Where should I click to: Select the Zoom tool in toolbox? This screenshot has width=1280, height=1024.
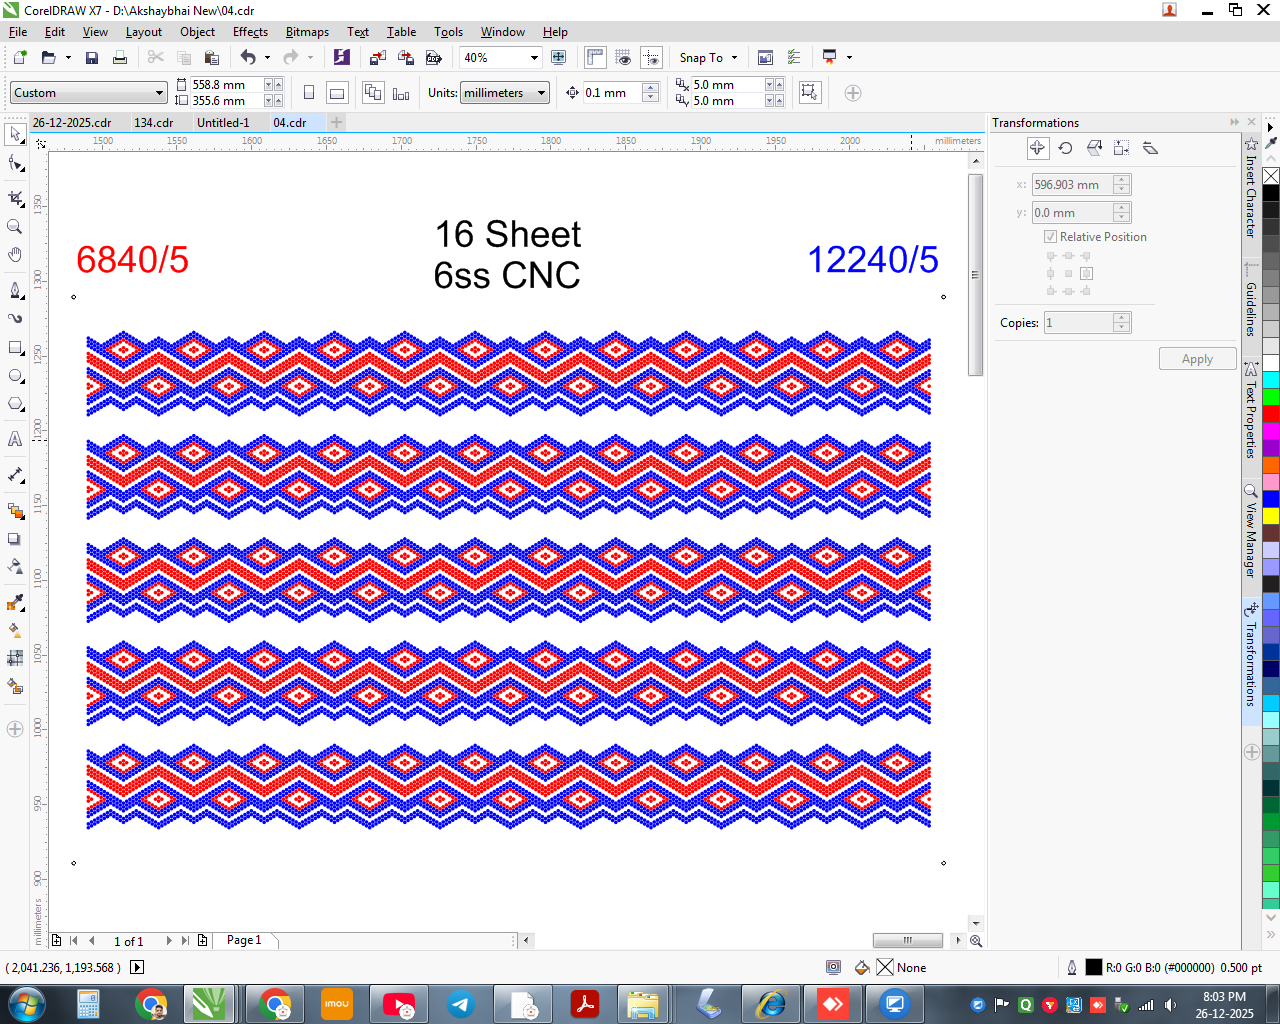pos(15,227)
